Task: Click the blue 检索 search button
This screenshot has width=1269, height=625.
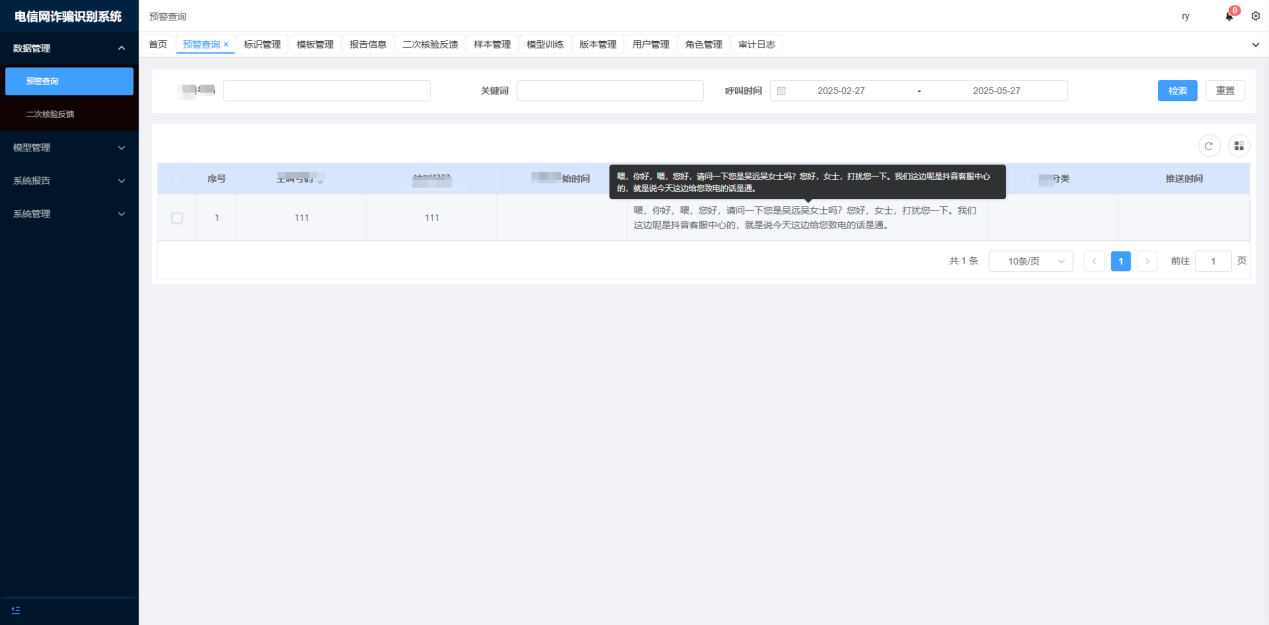Action: pyautogui.click(x=1177, y=91)
